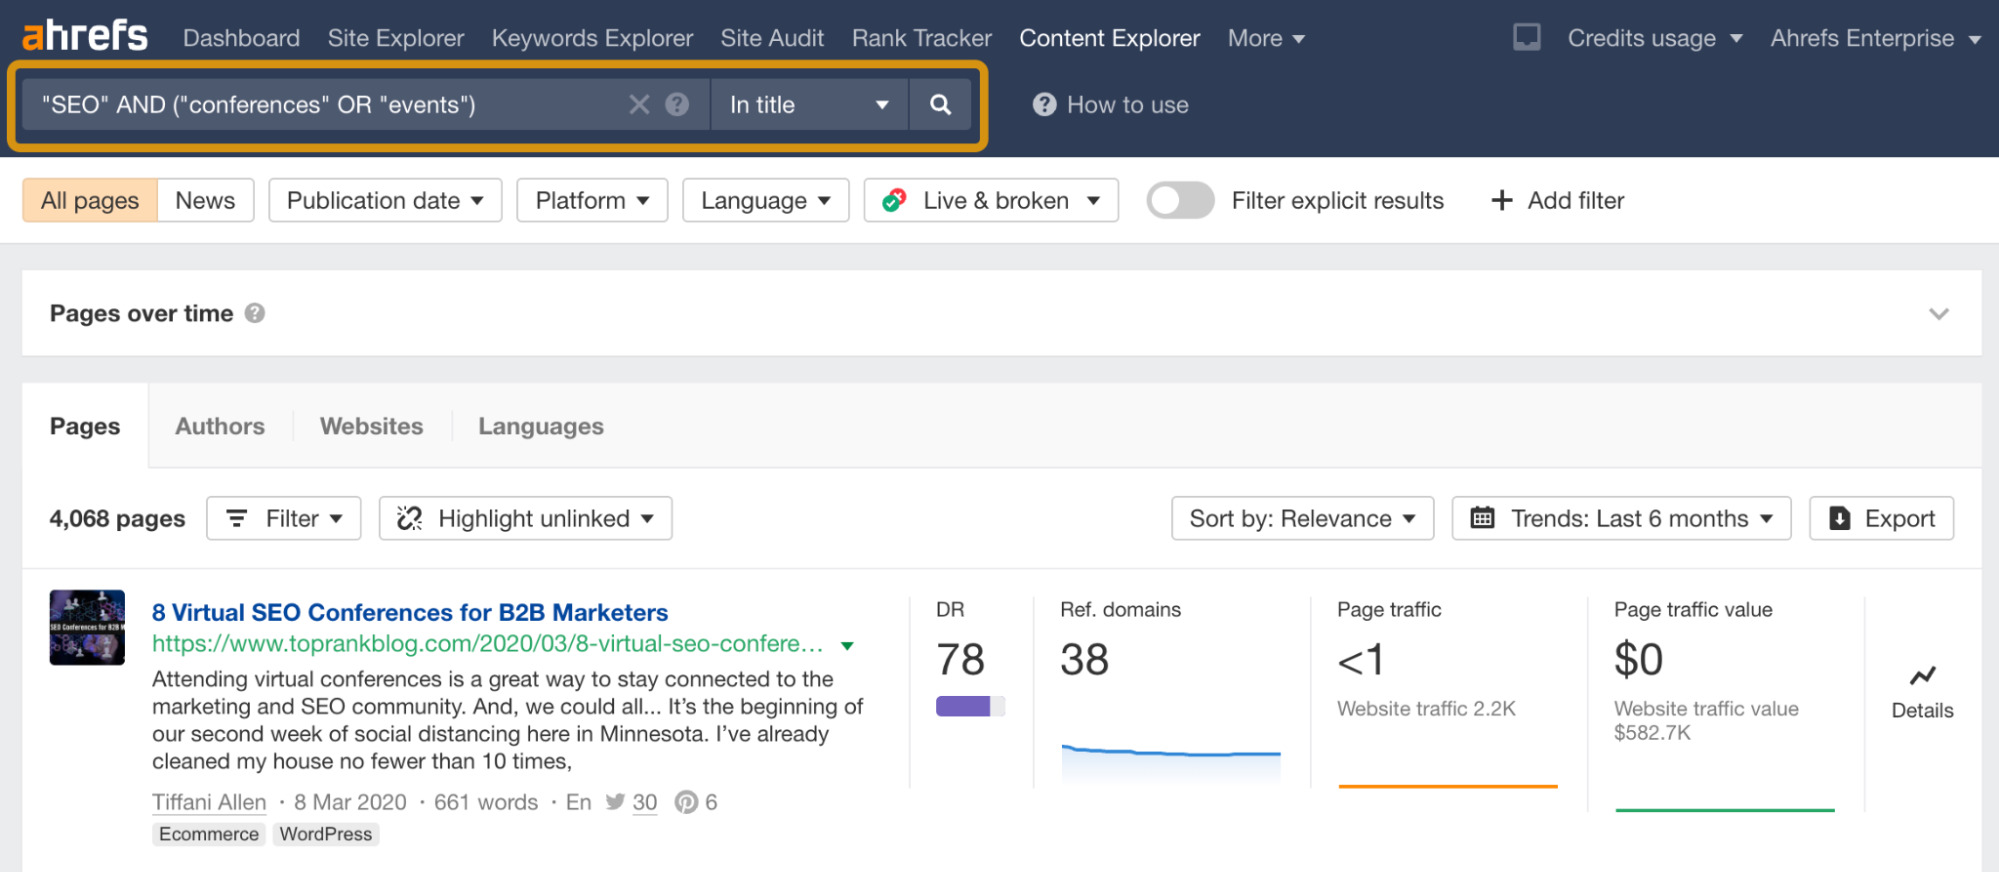Open the In title search mode dropdown
Image resolution: width=1999 pixels, height=872 pixels.
(808, 105)
